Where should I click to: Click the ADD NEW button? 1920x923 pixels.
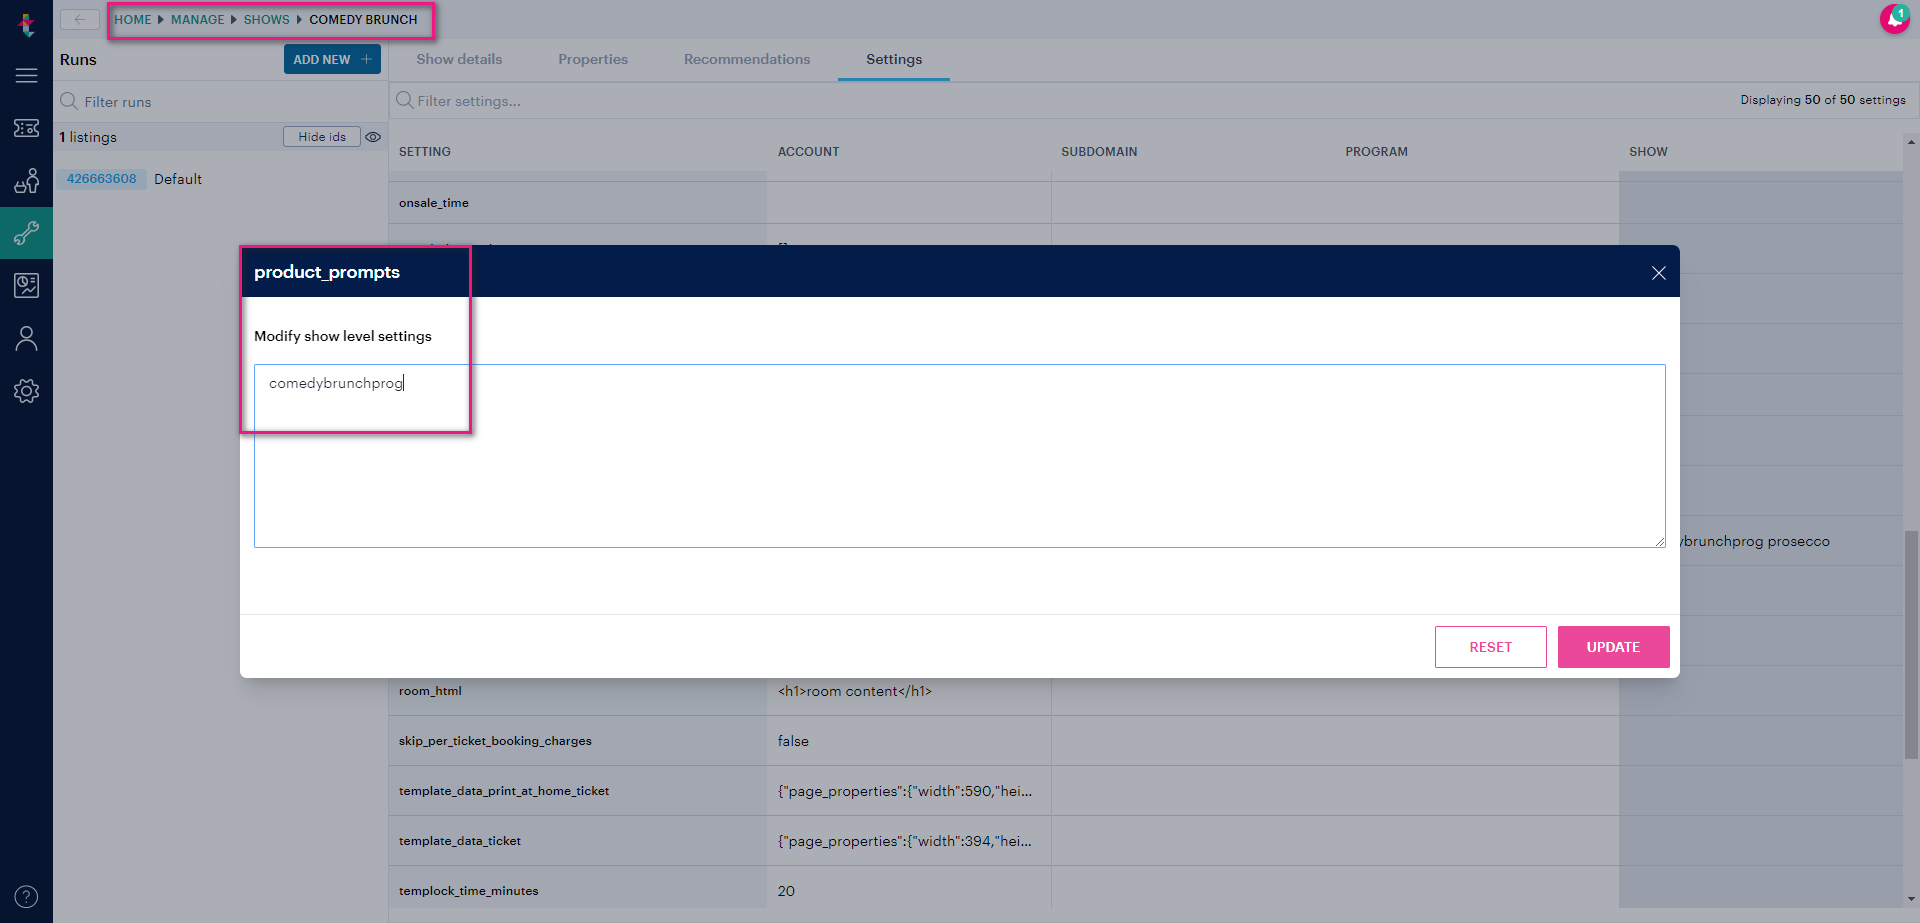(x=332, y=59)
